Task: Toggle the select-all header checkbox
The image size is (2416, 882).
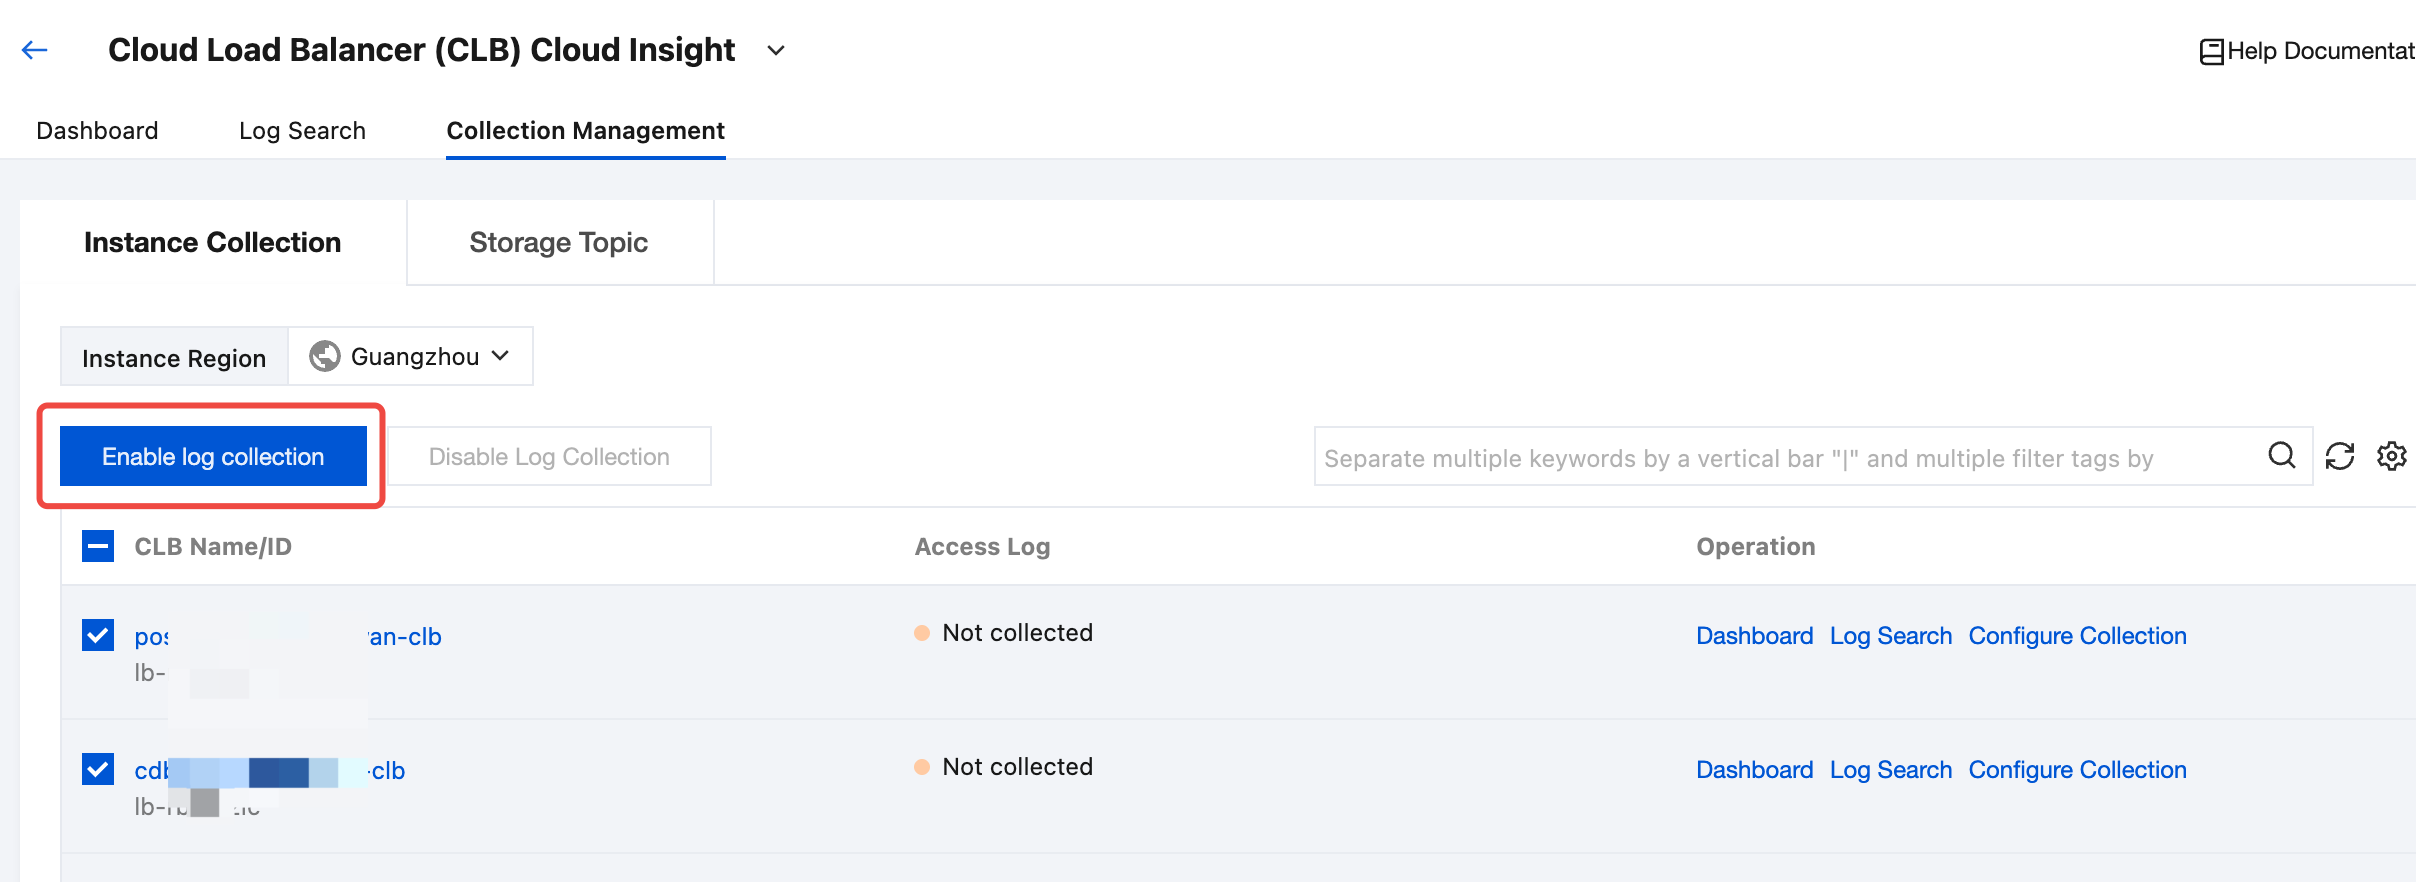Action: point(98,546)
